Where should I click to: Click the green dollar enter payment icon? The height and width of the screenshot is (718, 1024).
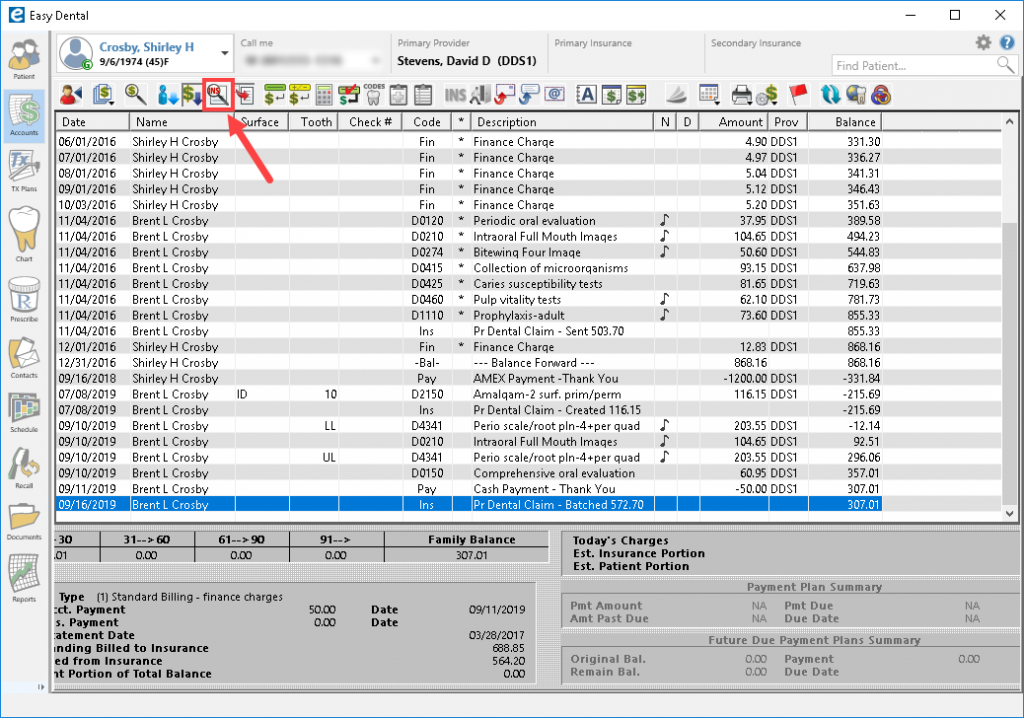(x=274, y=95)
